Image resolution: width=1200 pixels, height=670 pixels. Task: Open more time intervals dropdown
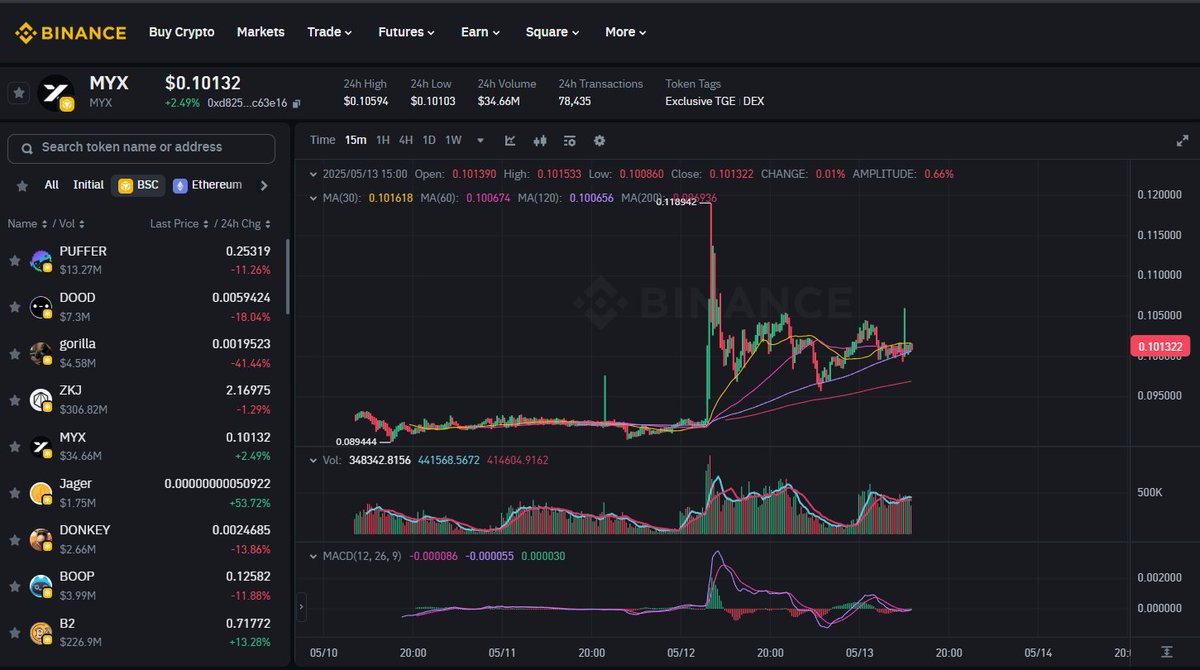click(x=480, y=141)
